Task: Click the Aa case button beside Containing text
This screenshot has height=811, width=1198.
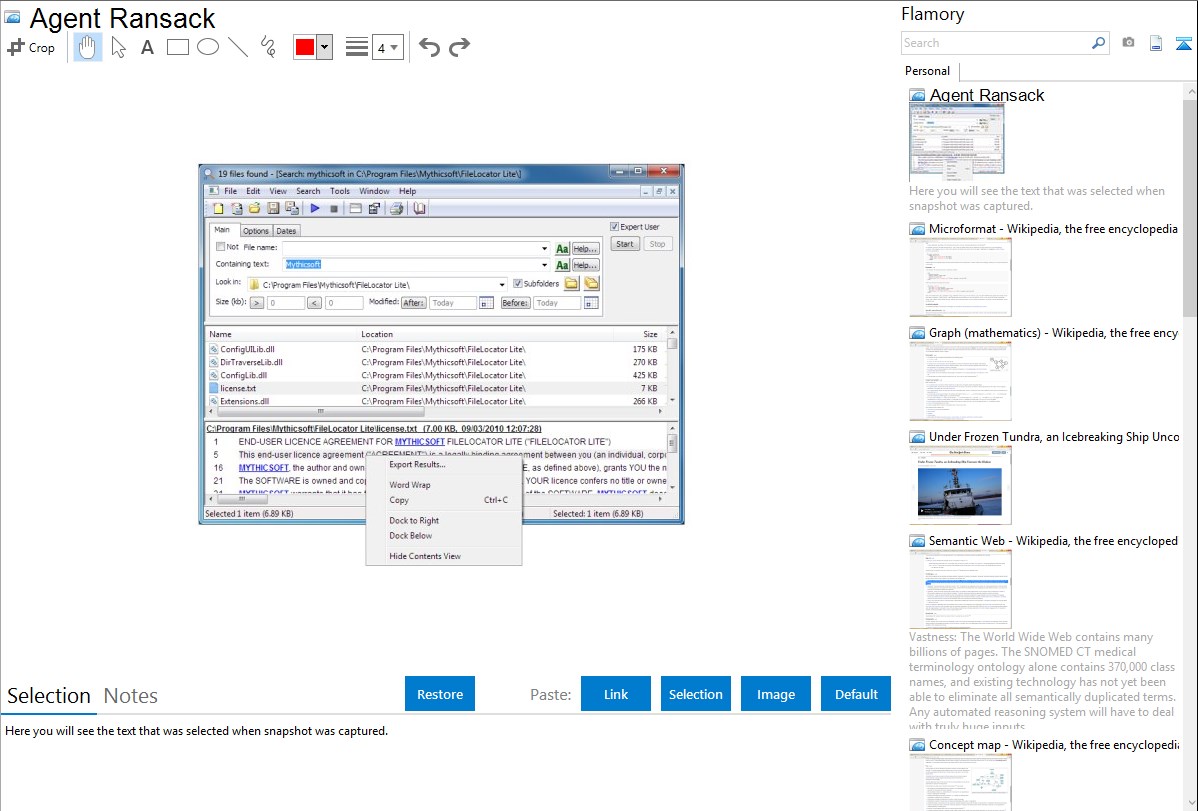Action: point(562,265)
